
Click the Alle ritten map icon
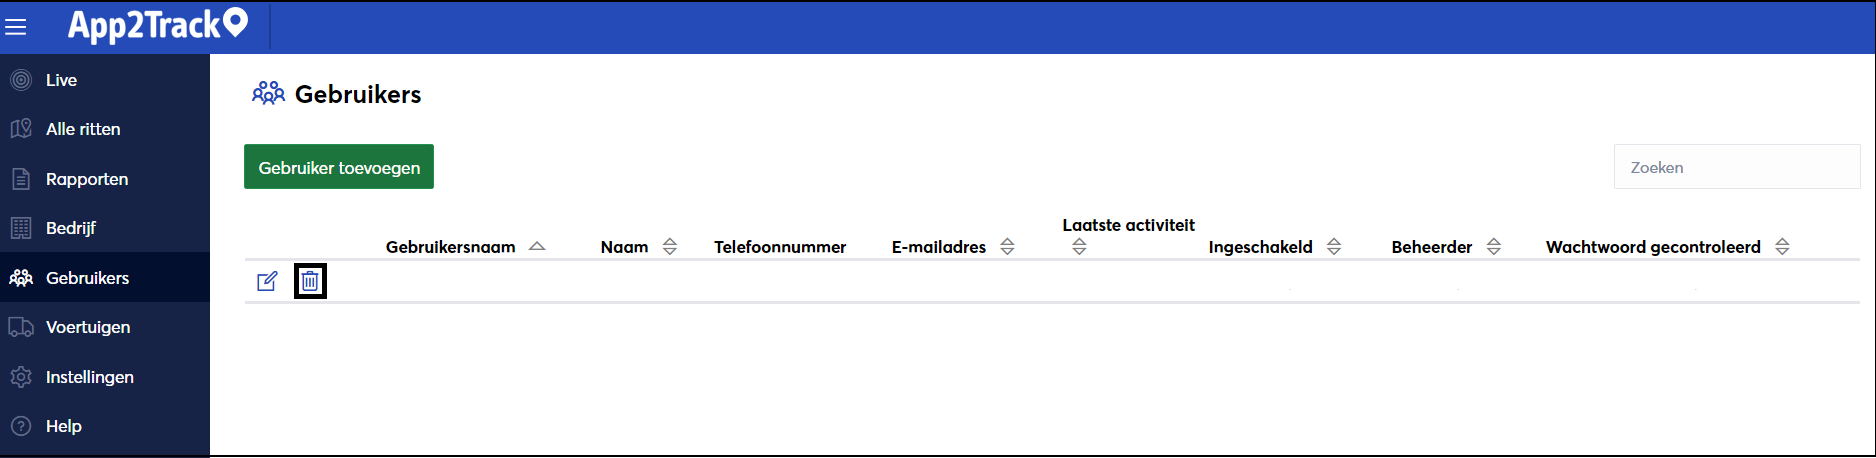coord(21,129)
